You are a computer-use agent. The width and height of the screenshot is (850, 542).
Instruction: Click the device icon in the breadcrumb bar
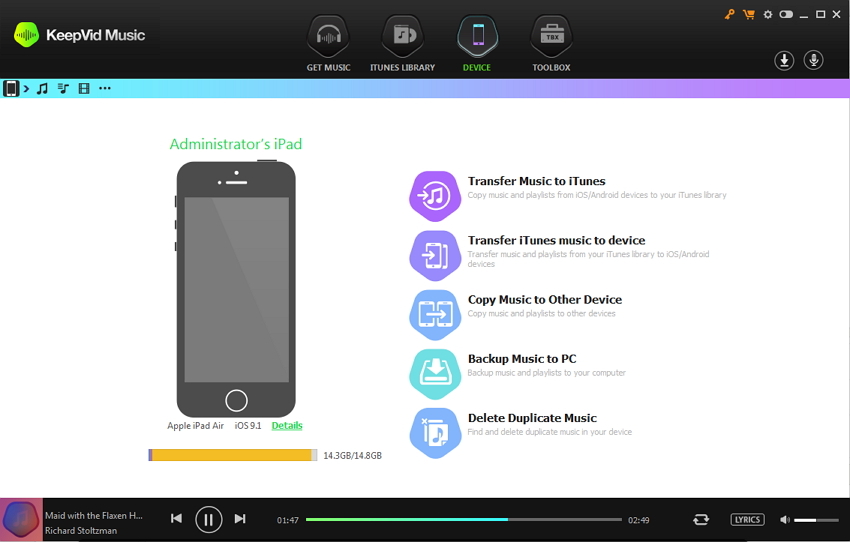[x=11, y=88]
